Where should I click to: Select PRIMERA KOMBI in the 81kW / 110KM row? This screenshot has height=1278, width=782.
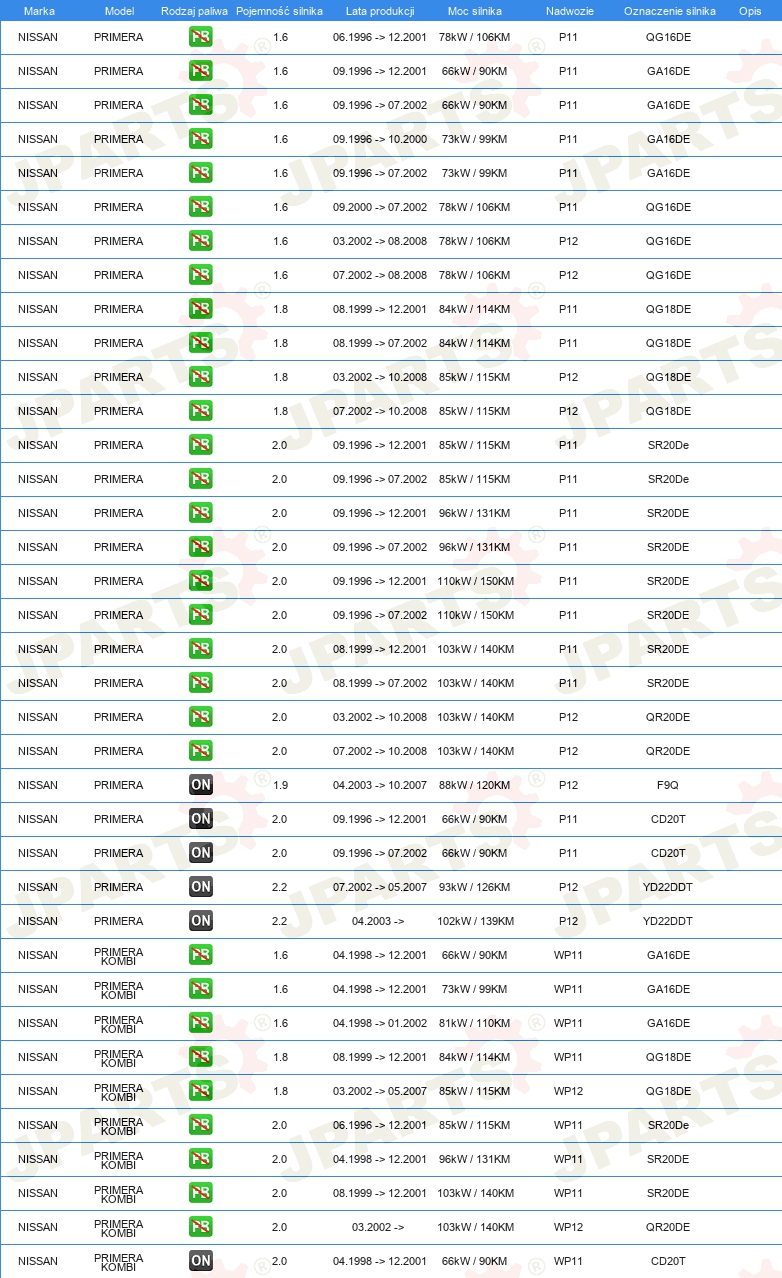119,1024
